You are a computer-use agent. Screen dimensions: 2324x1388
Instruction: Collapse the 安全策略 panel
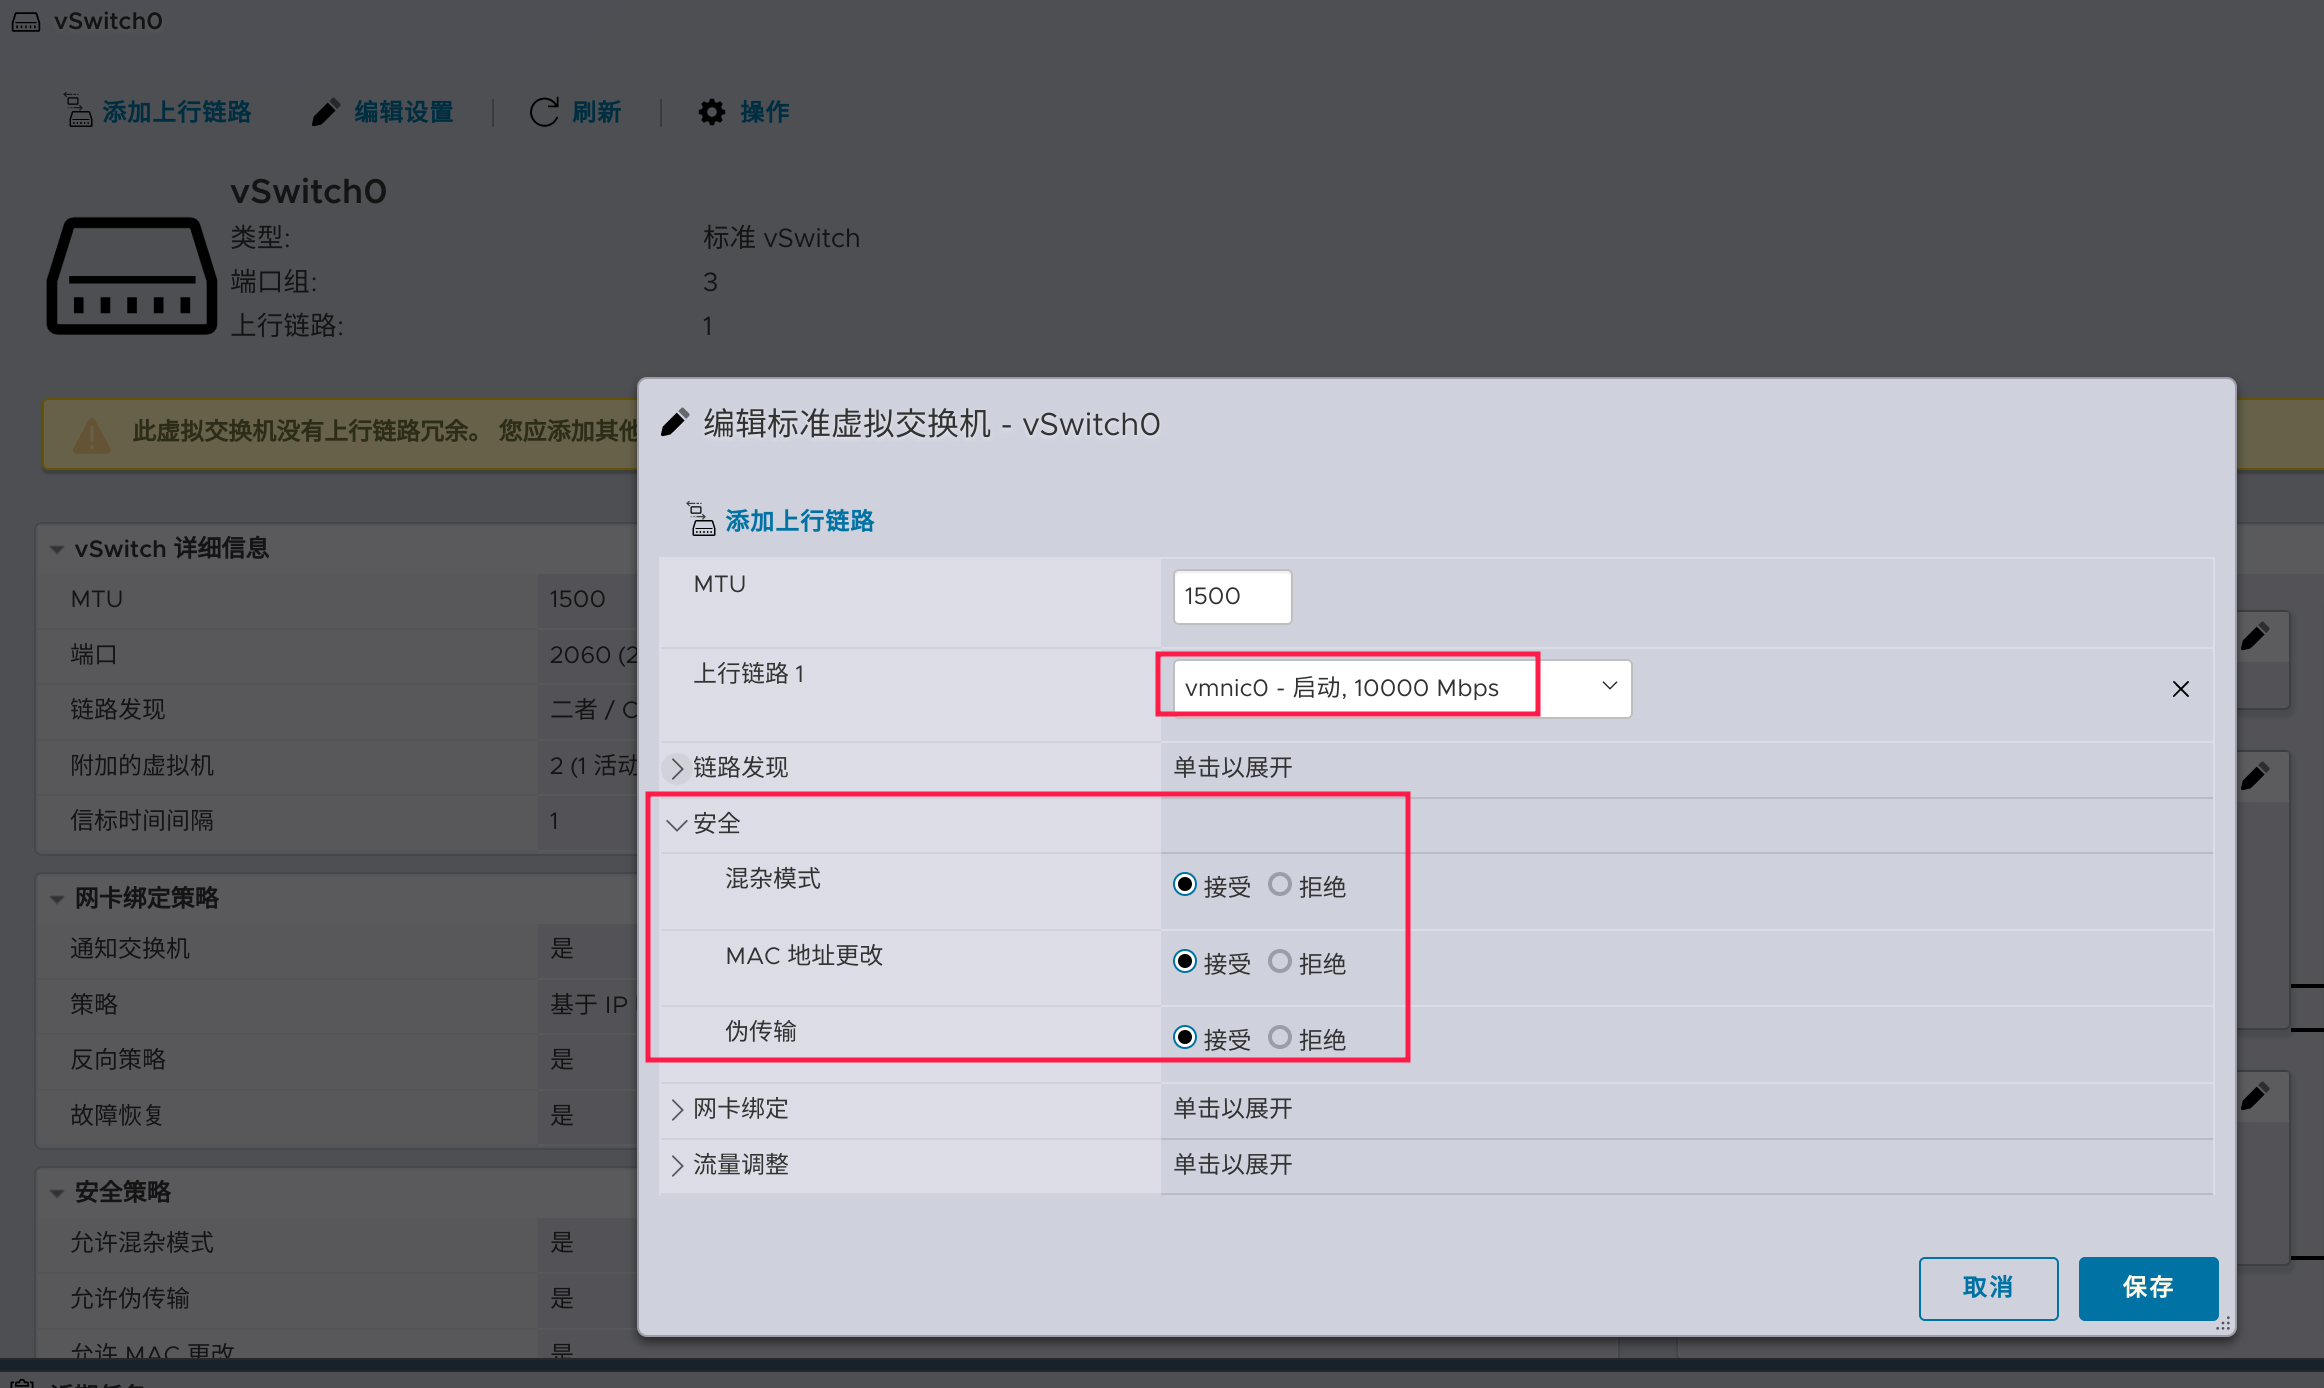point(57,1192)
